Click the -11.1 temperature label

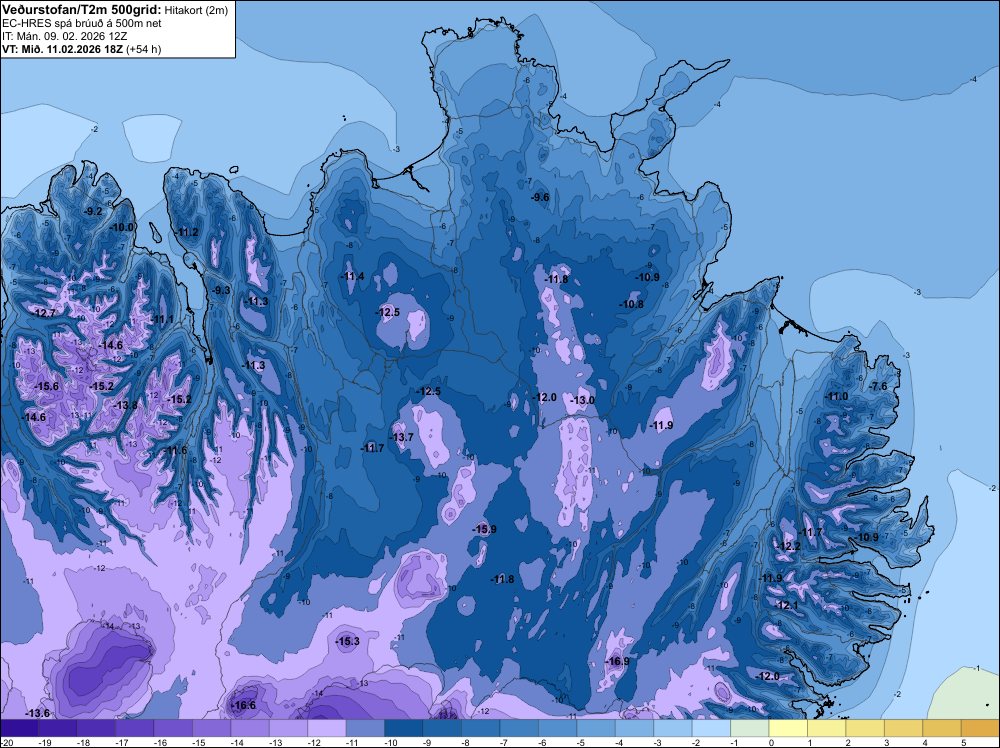[163, 319]
